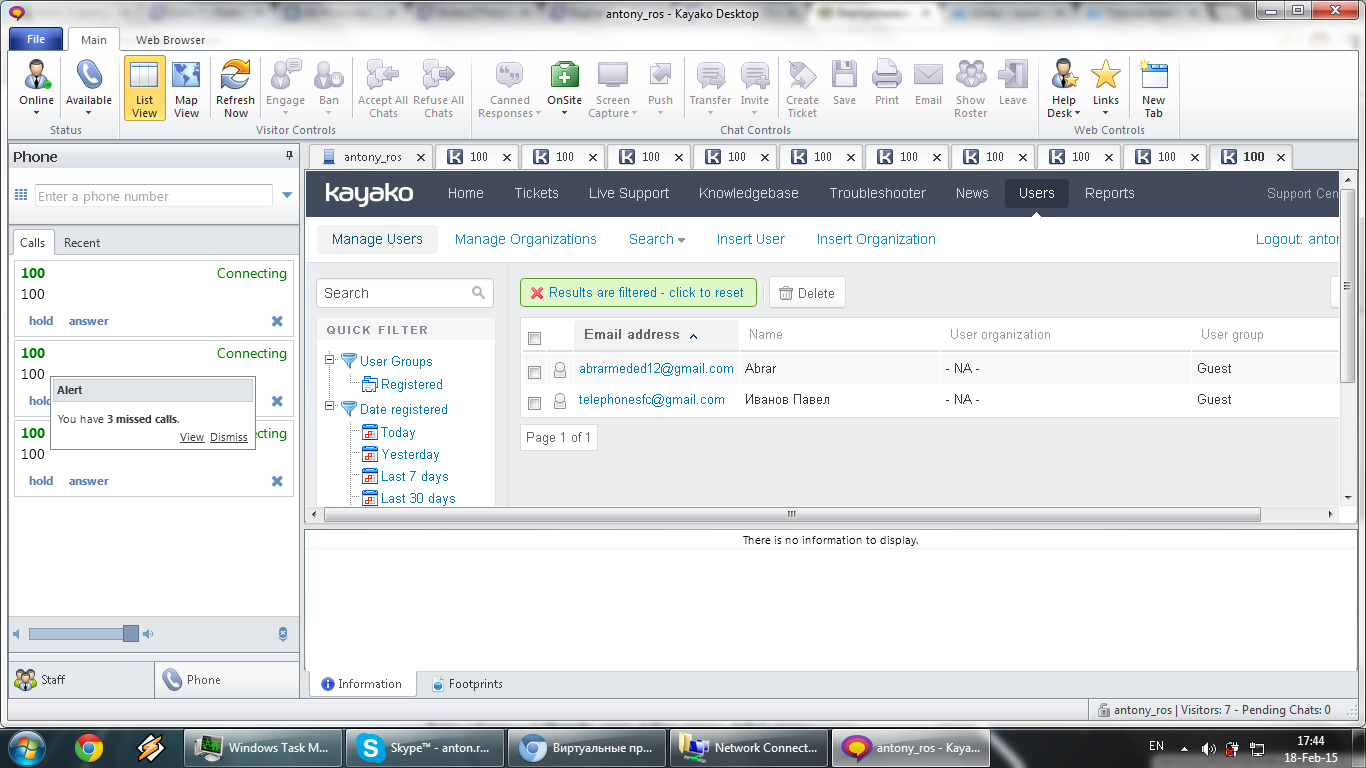Dismiss the third call with its X icon
The width and height of the screenshot is (1366, 768).
(277, 481)
